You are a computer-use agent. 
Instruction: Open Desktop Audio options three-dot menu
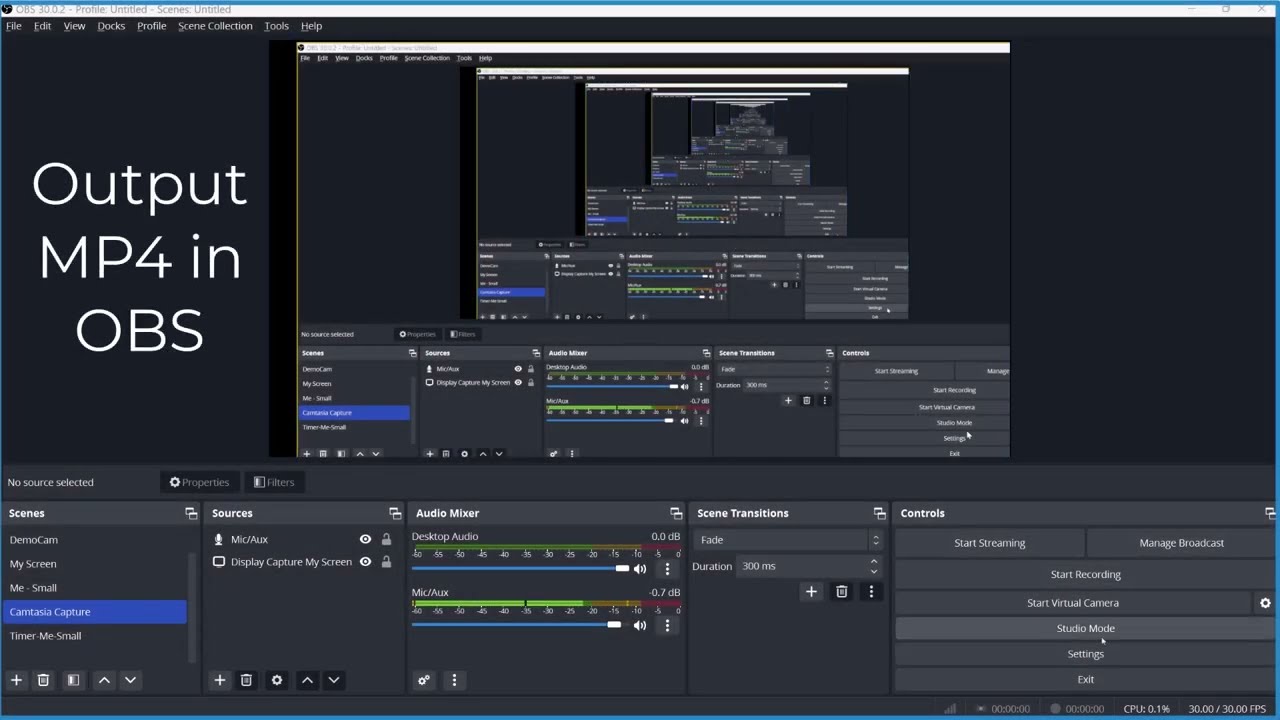[x=667, y=569]
